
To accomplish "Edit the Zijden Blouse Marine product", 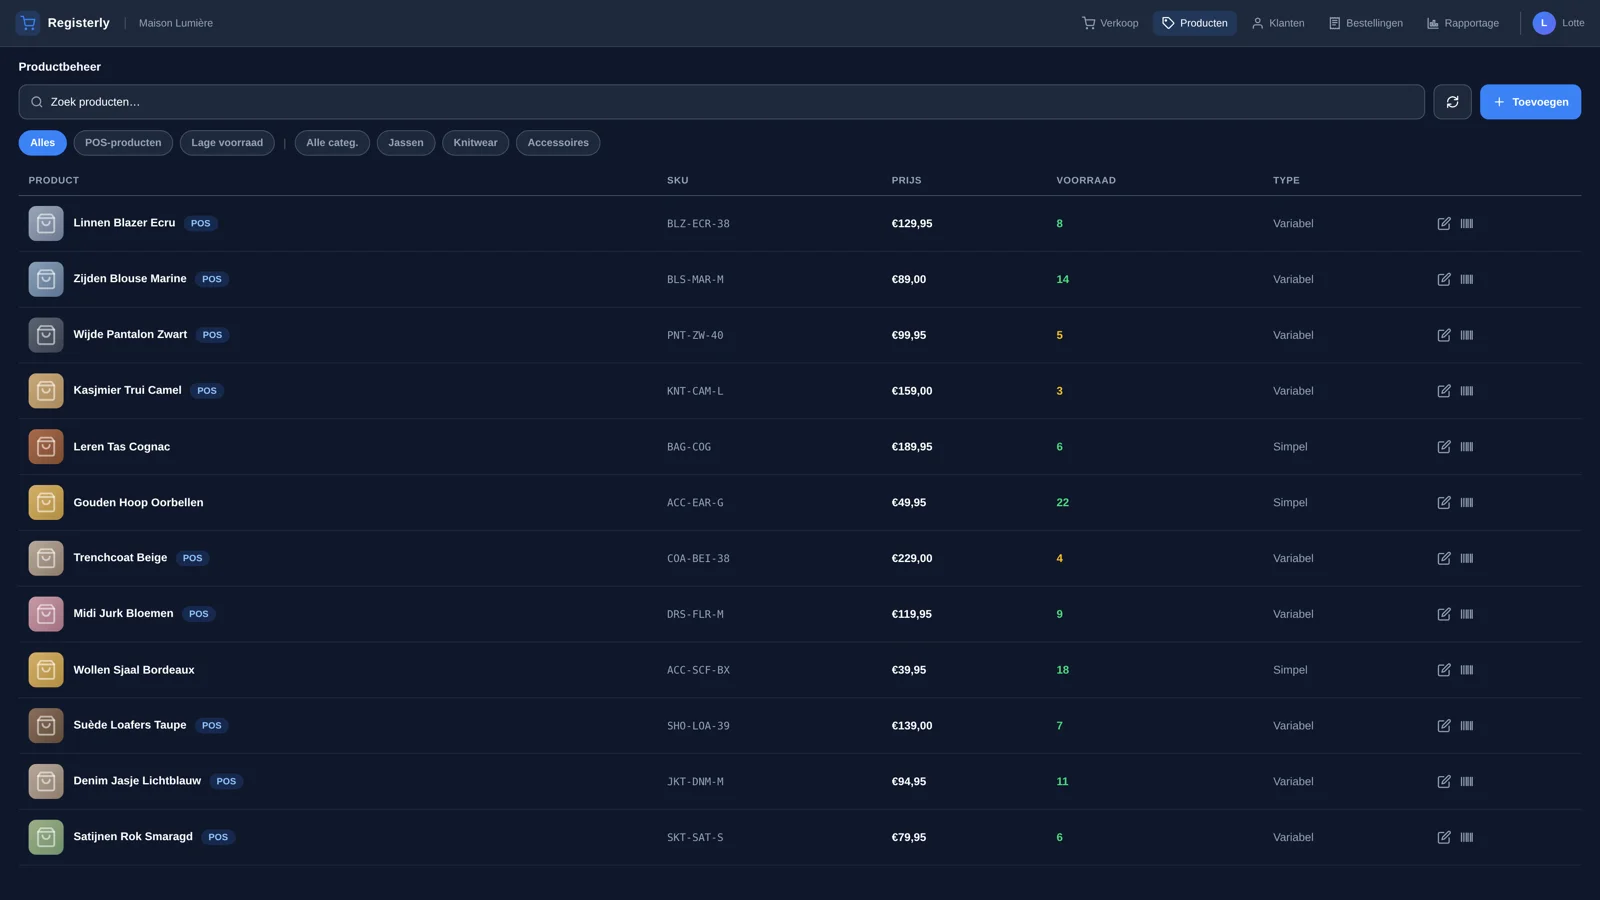I will point(1444,280).
